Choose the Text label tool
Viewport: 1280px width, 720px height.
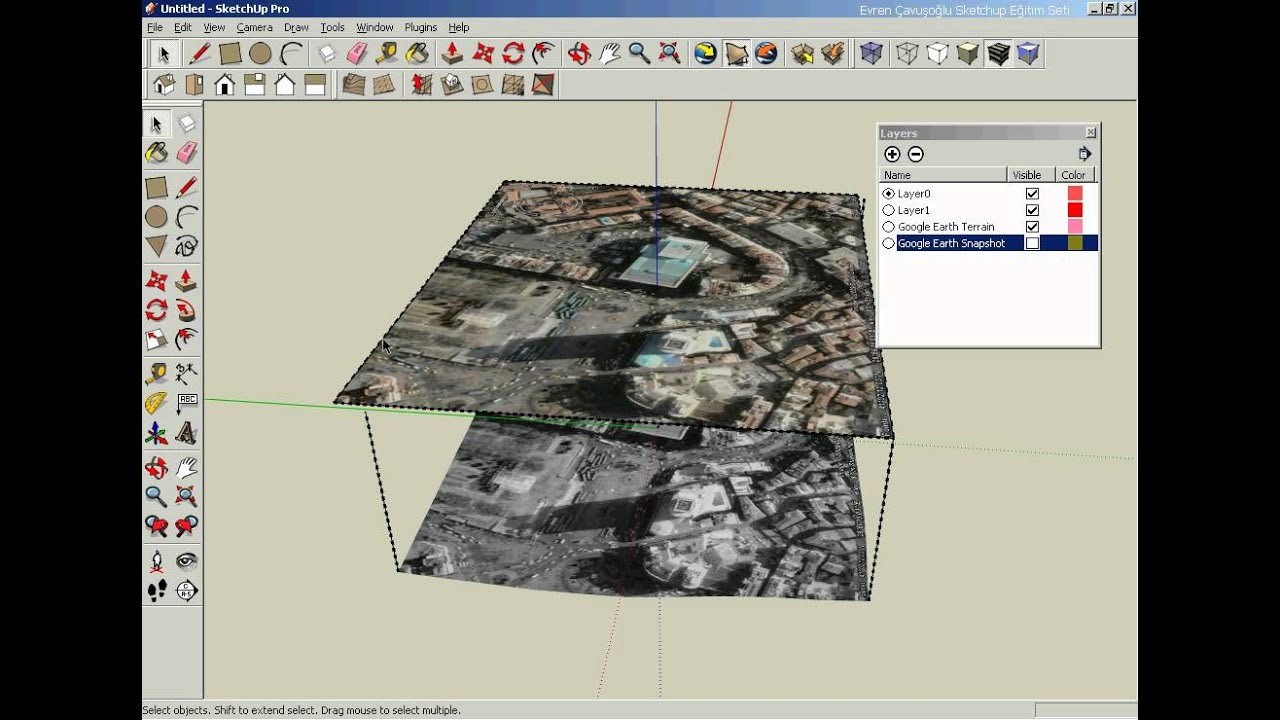[186, 404]
